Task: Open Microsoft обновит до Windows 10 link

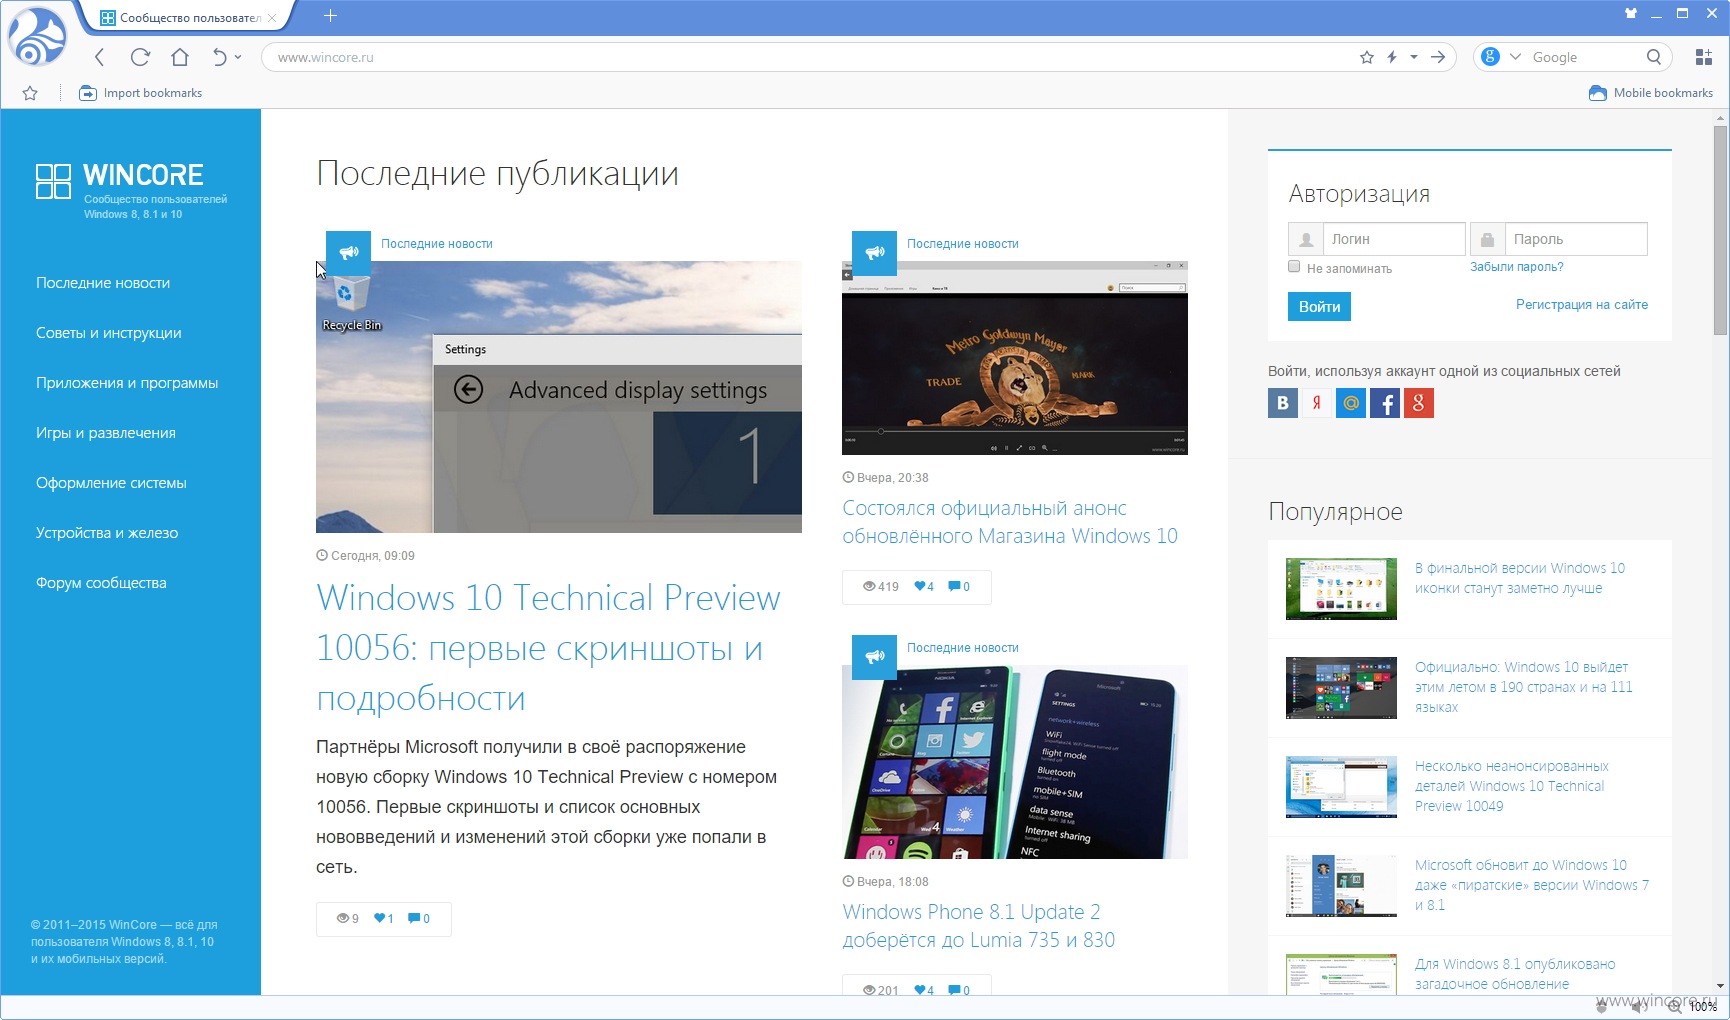Action: click(1531, 885)
